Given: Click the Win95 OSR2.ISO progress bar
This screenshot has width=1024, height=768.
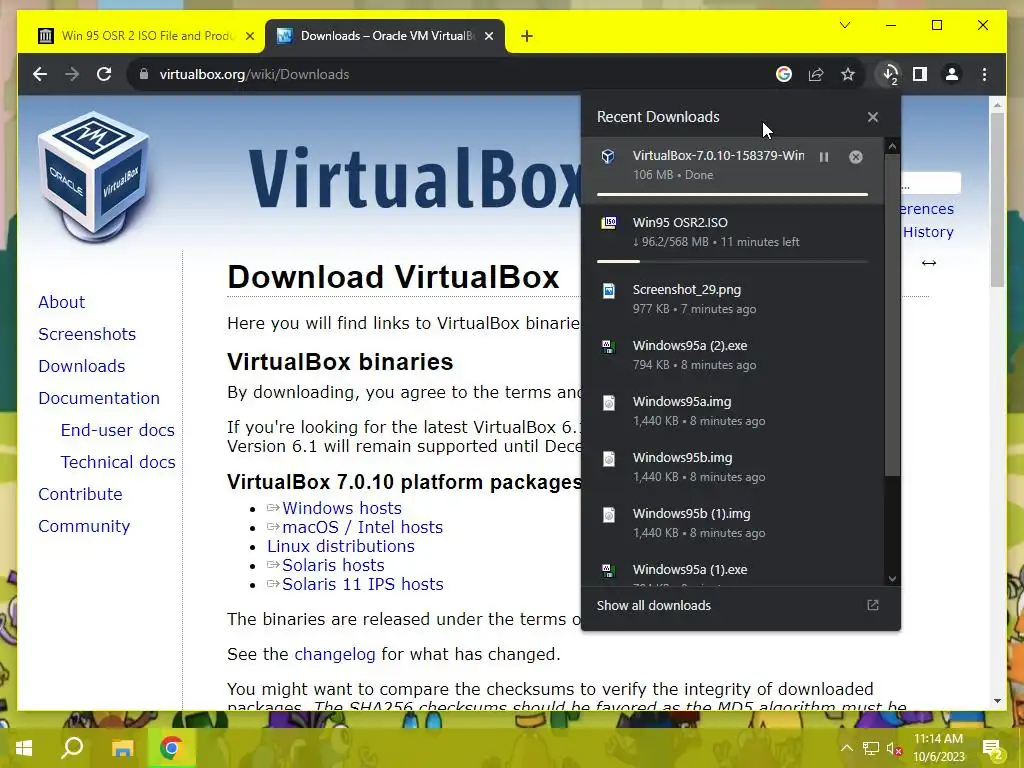Looking at the screenshot, I should [x=732, y=261].
